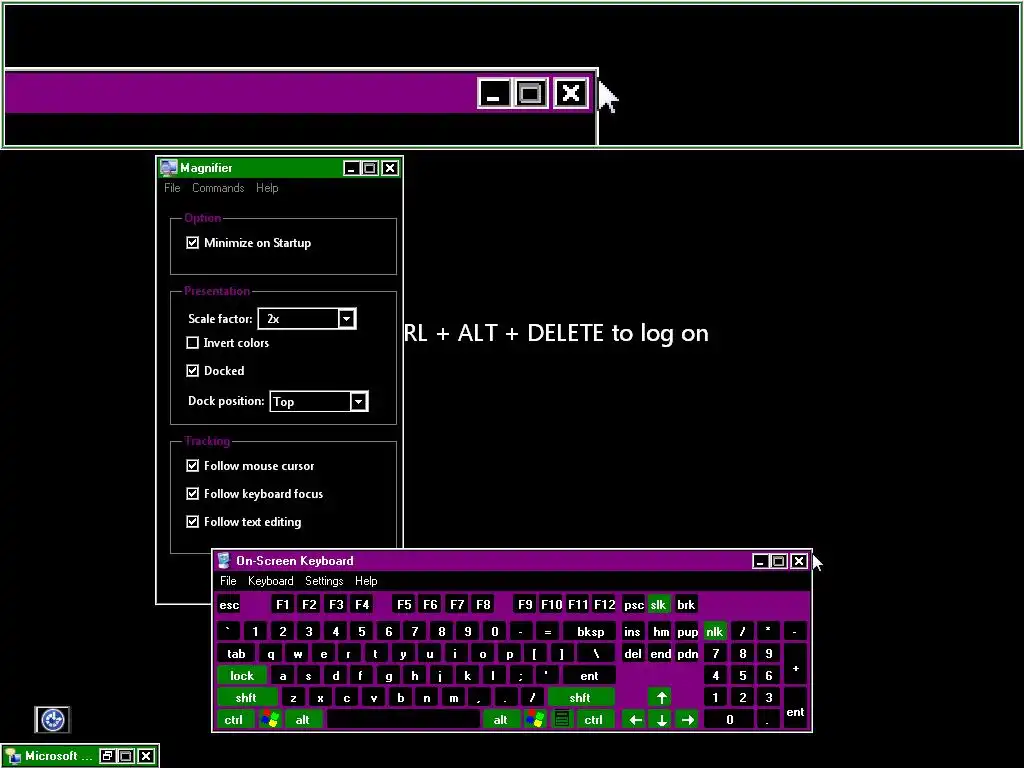Click the brk key
1024x768 pixels.
(686, 605)
